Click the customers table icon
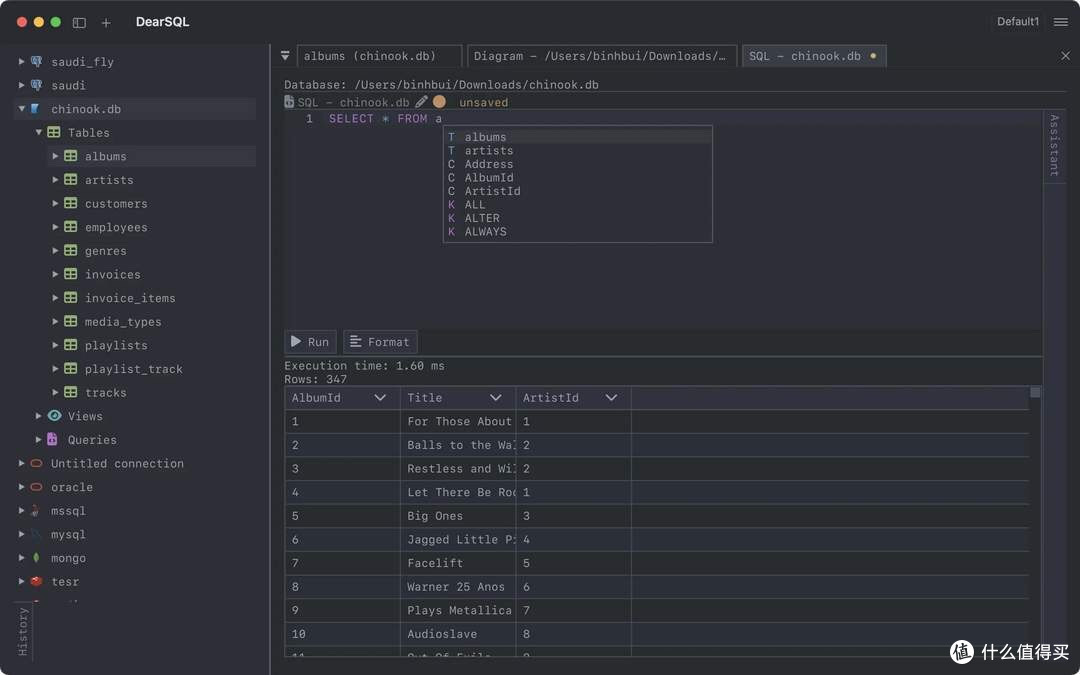This screenshot has width=1080, height=675. [70, 203]
